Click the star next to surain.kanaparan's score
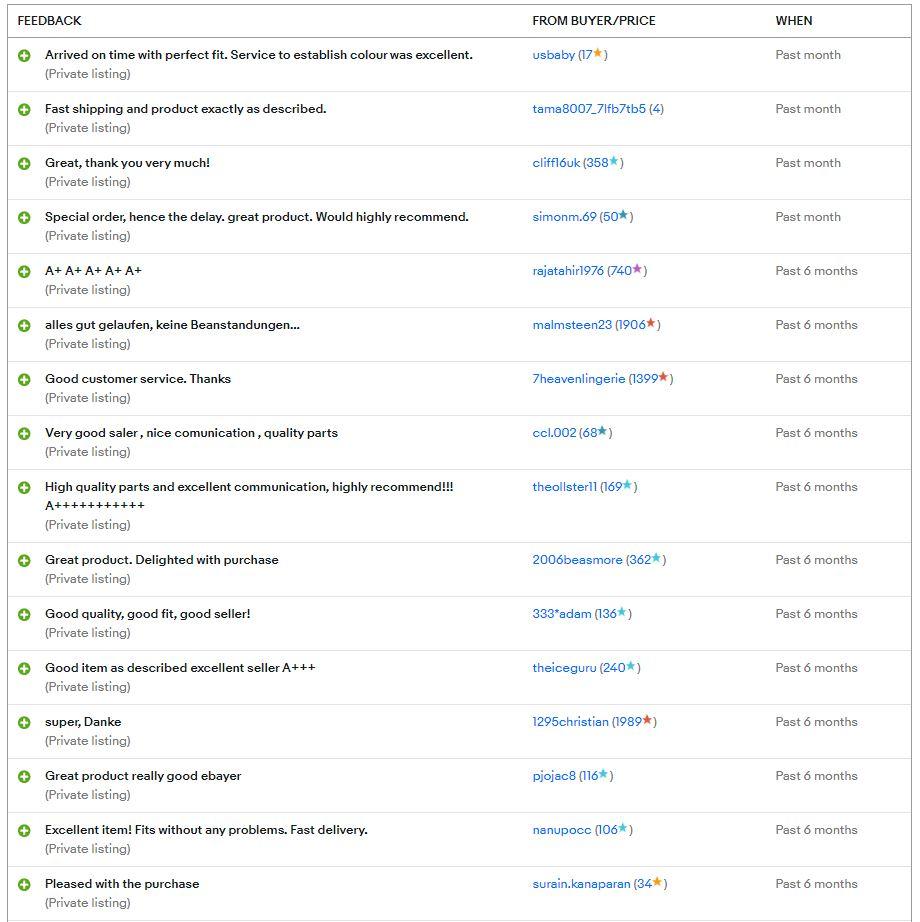920x922 pixels. click(657, 883)
